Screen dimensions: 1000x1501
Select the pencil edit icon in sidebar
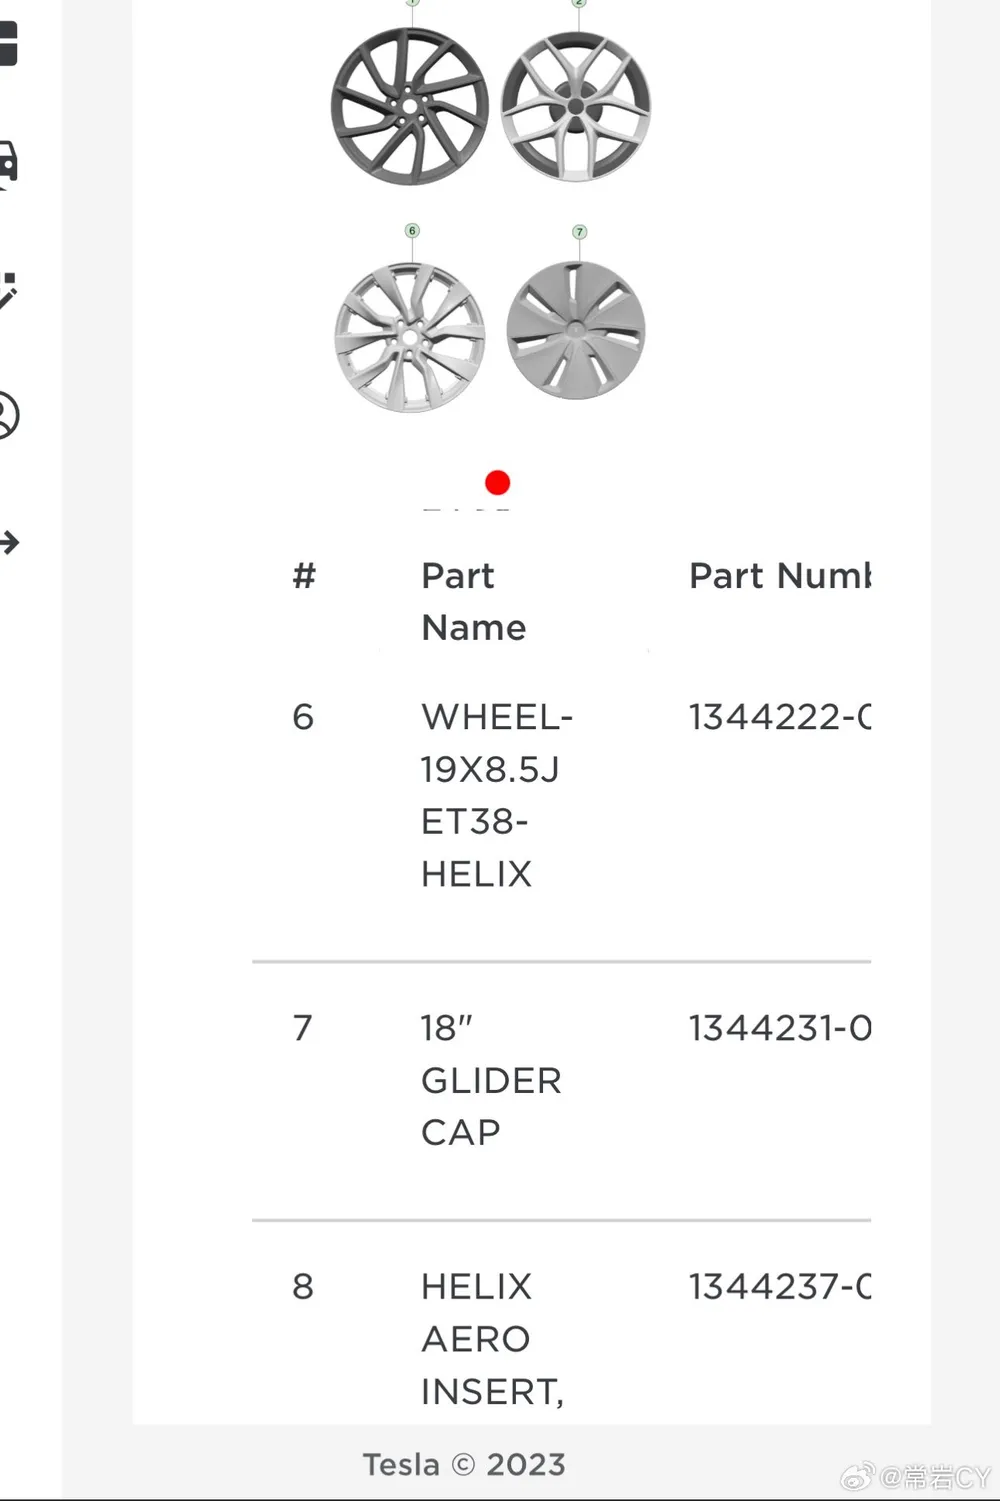pos(8,290)
